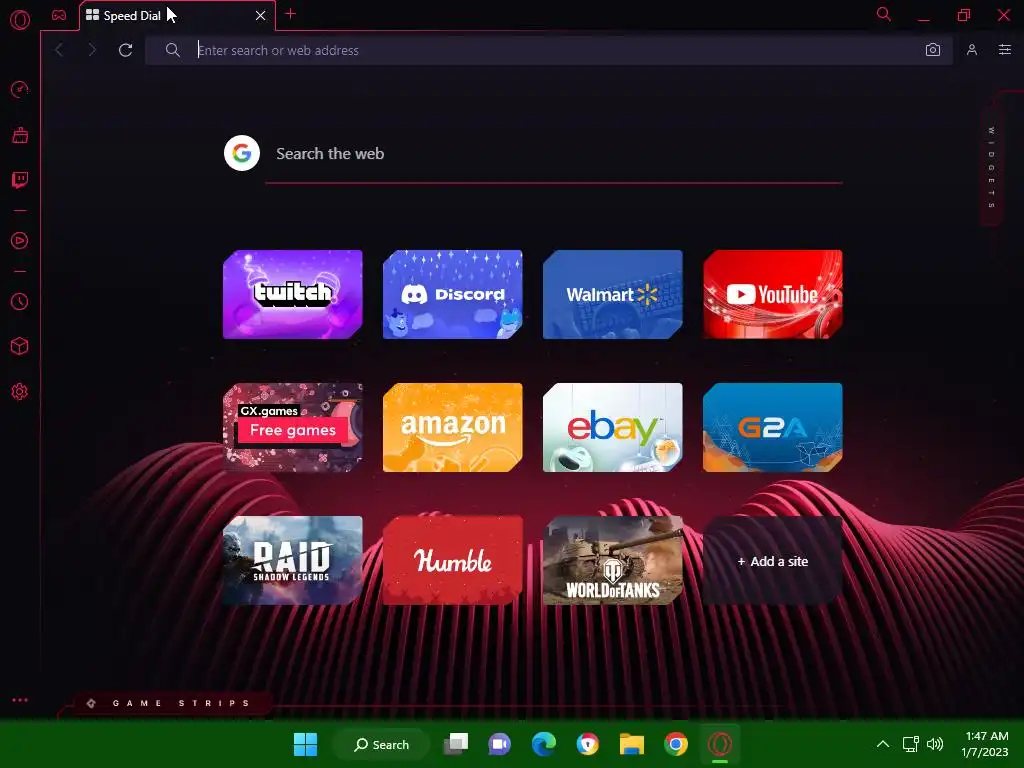This screenshot has height=768, width=1024.
Task: Open Easy Setup sliders icon
Action: (1004, 50)
